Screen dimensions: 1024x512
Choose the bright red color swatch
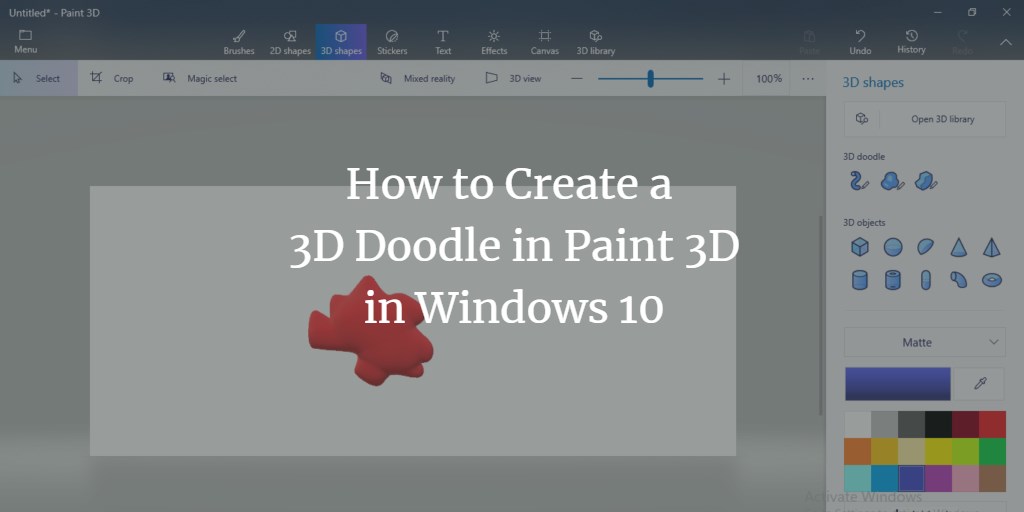click(x=992, y=424)
